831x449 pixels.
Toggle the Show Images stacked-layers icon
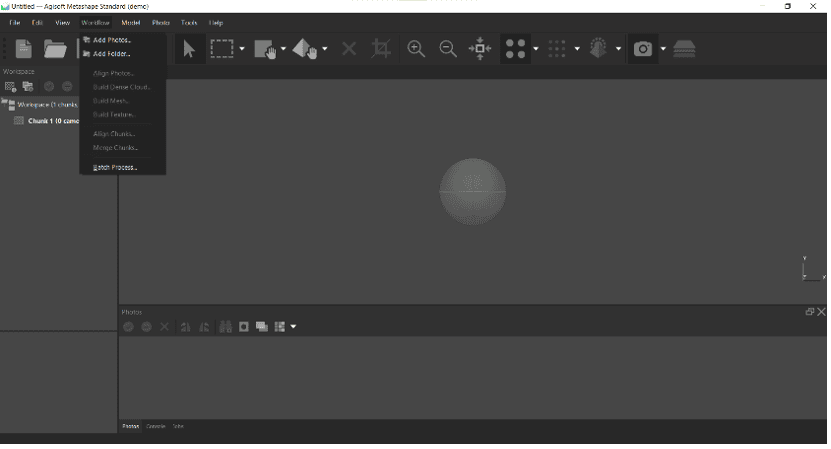pos(684,49)
